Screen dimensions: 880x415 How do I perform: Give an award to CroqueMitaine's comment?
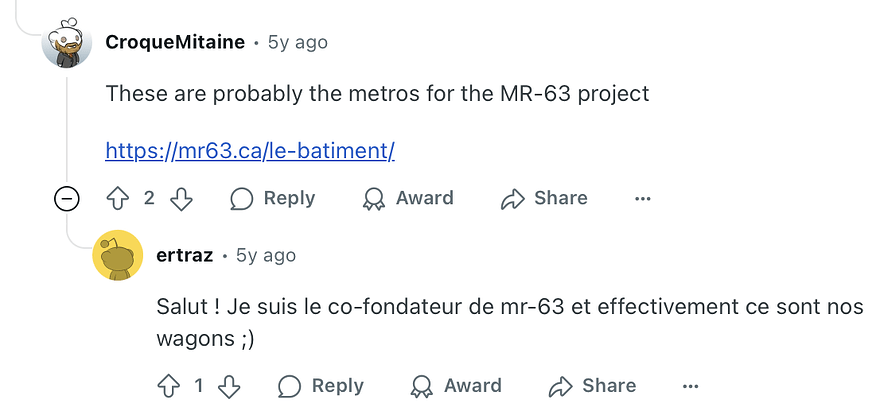[408, 198]
